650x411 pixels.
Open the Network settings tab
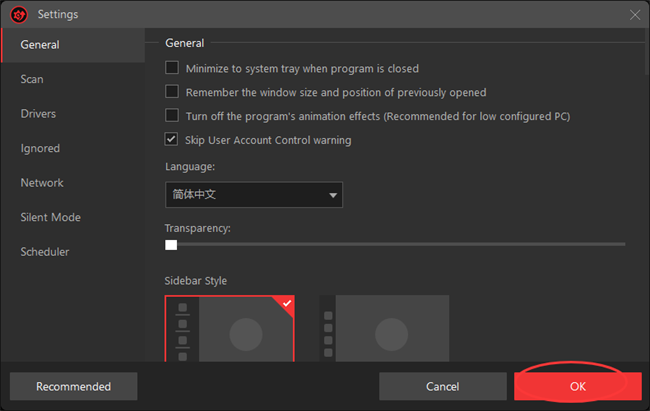[x=42, y=183]
